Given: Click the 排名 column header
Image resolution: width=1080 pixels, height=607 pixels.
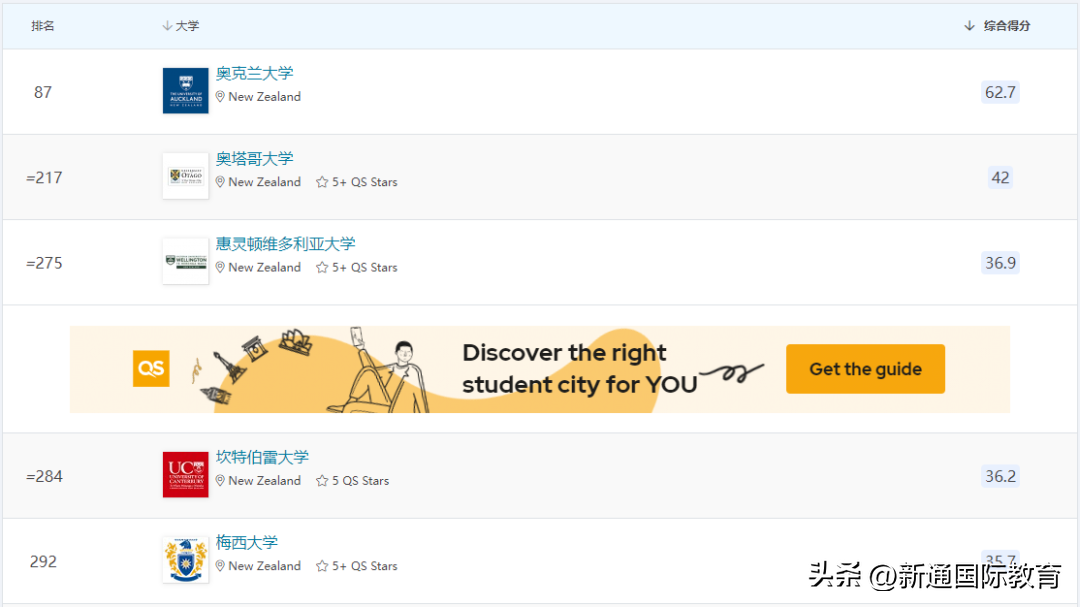Looking at the screenshot, I should (x=43, y=25).
